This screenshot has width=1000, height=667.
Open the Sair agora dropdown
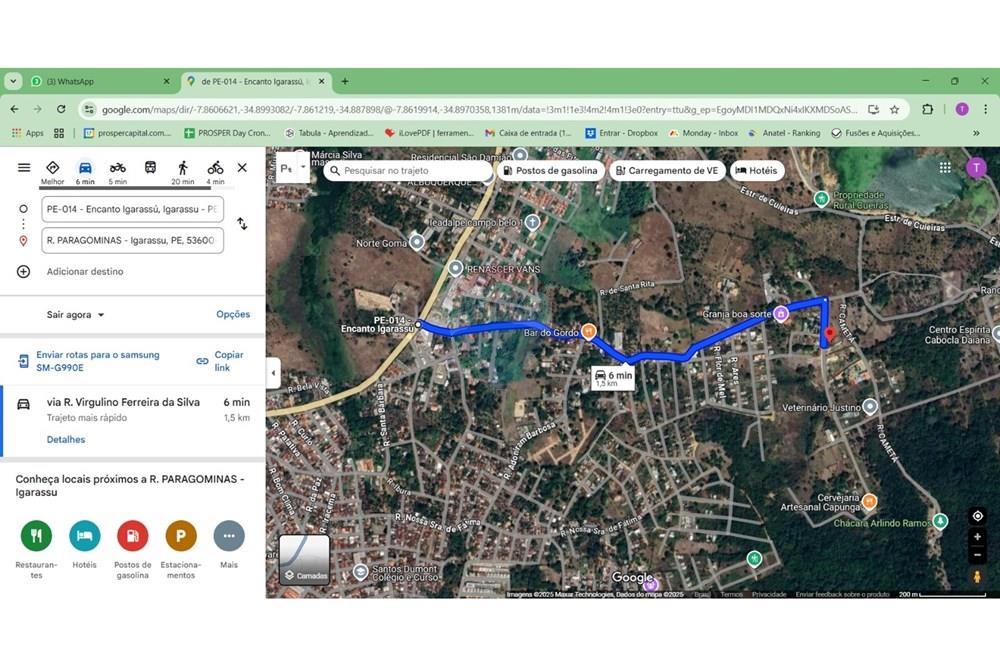[74, 314]
